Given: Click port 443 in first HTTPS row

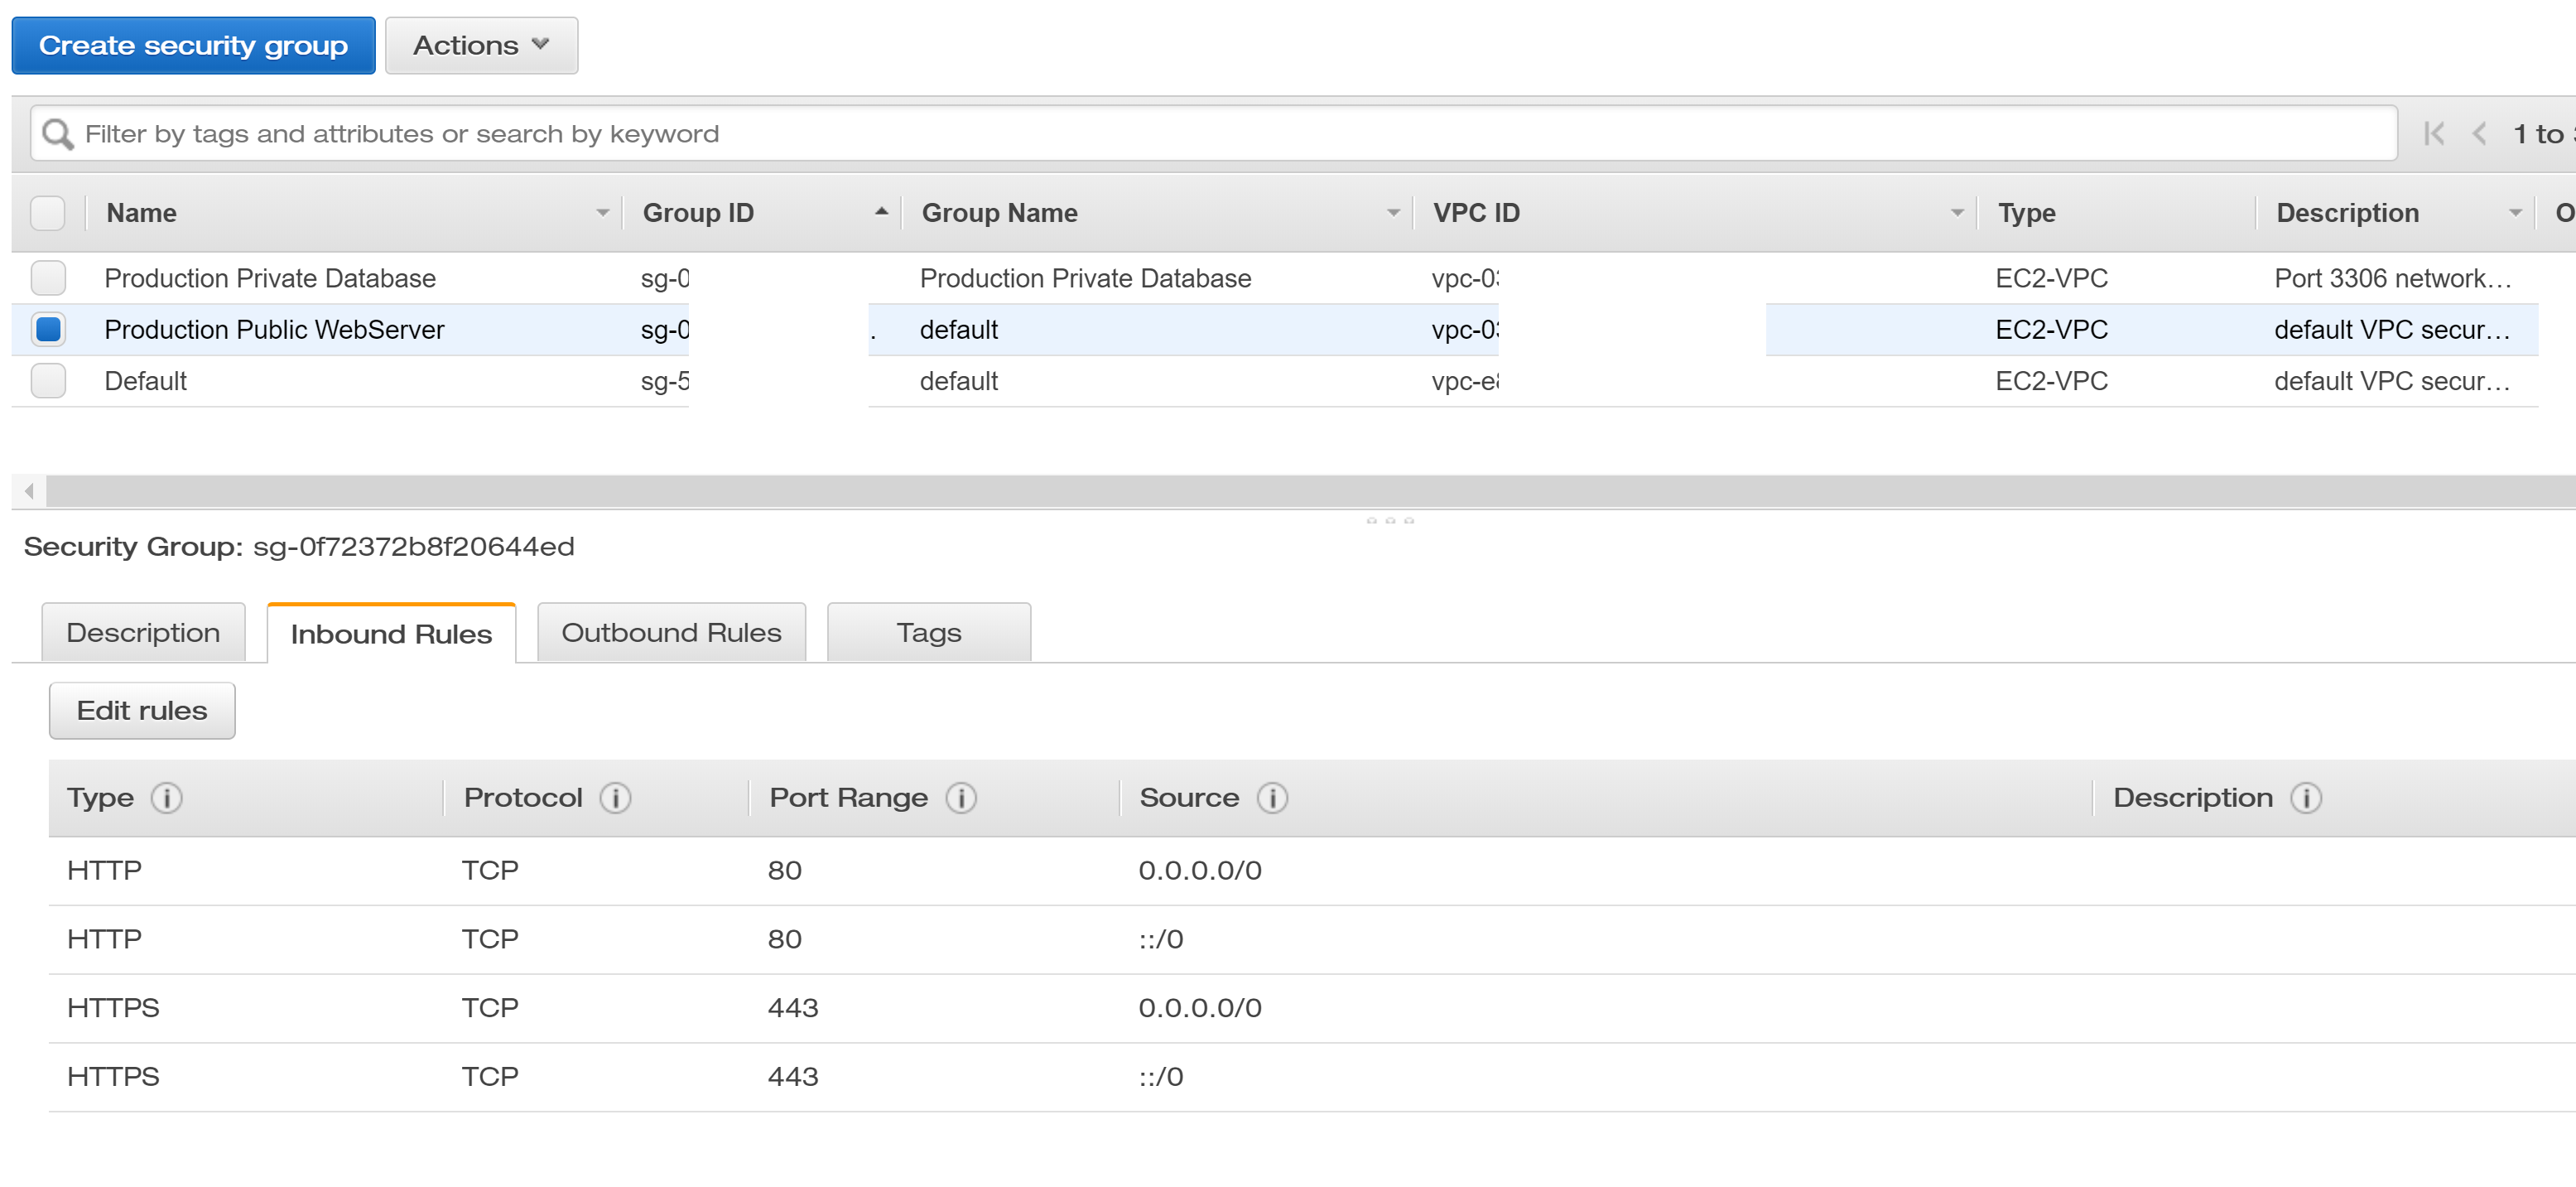Looking at the screenshot, I should coord(793,1008).
